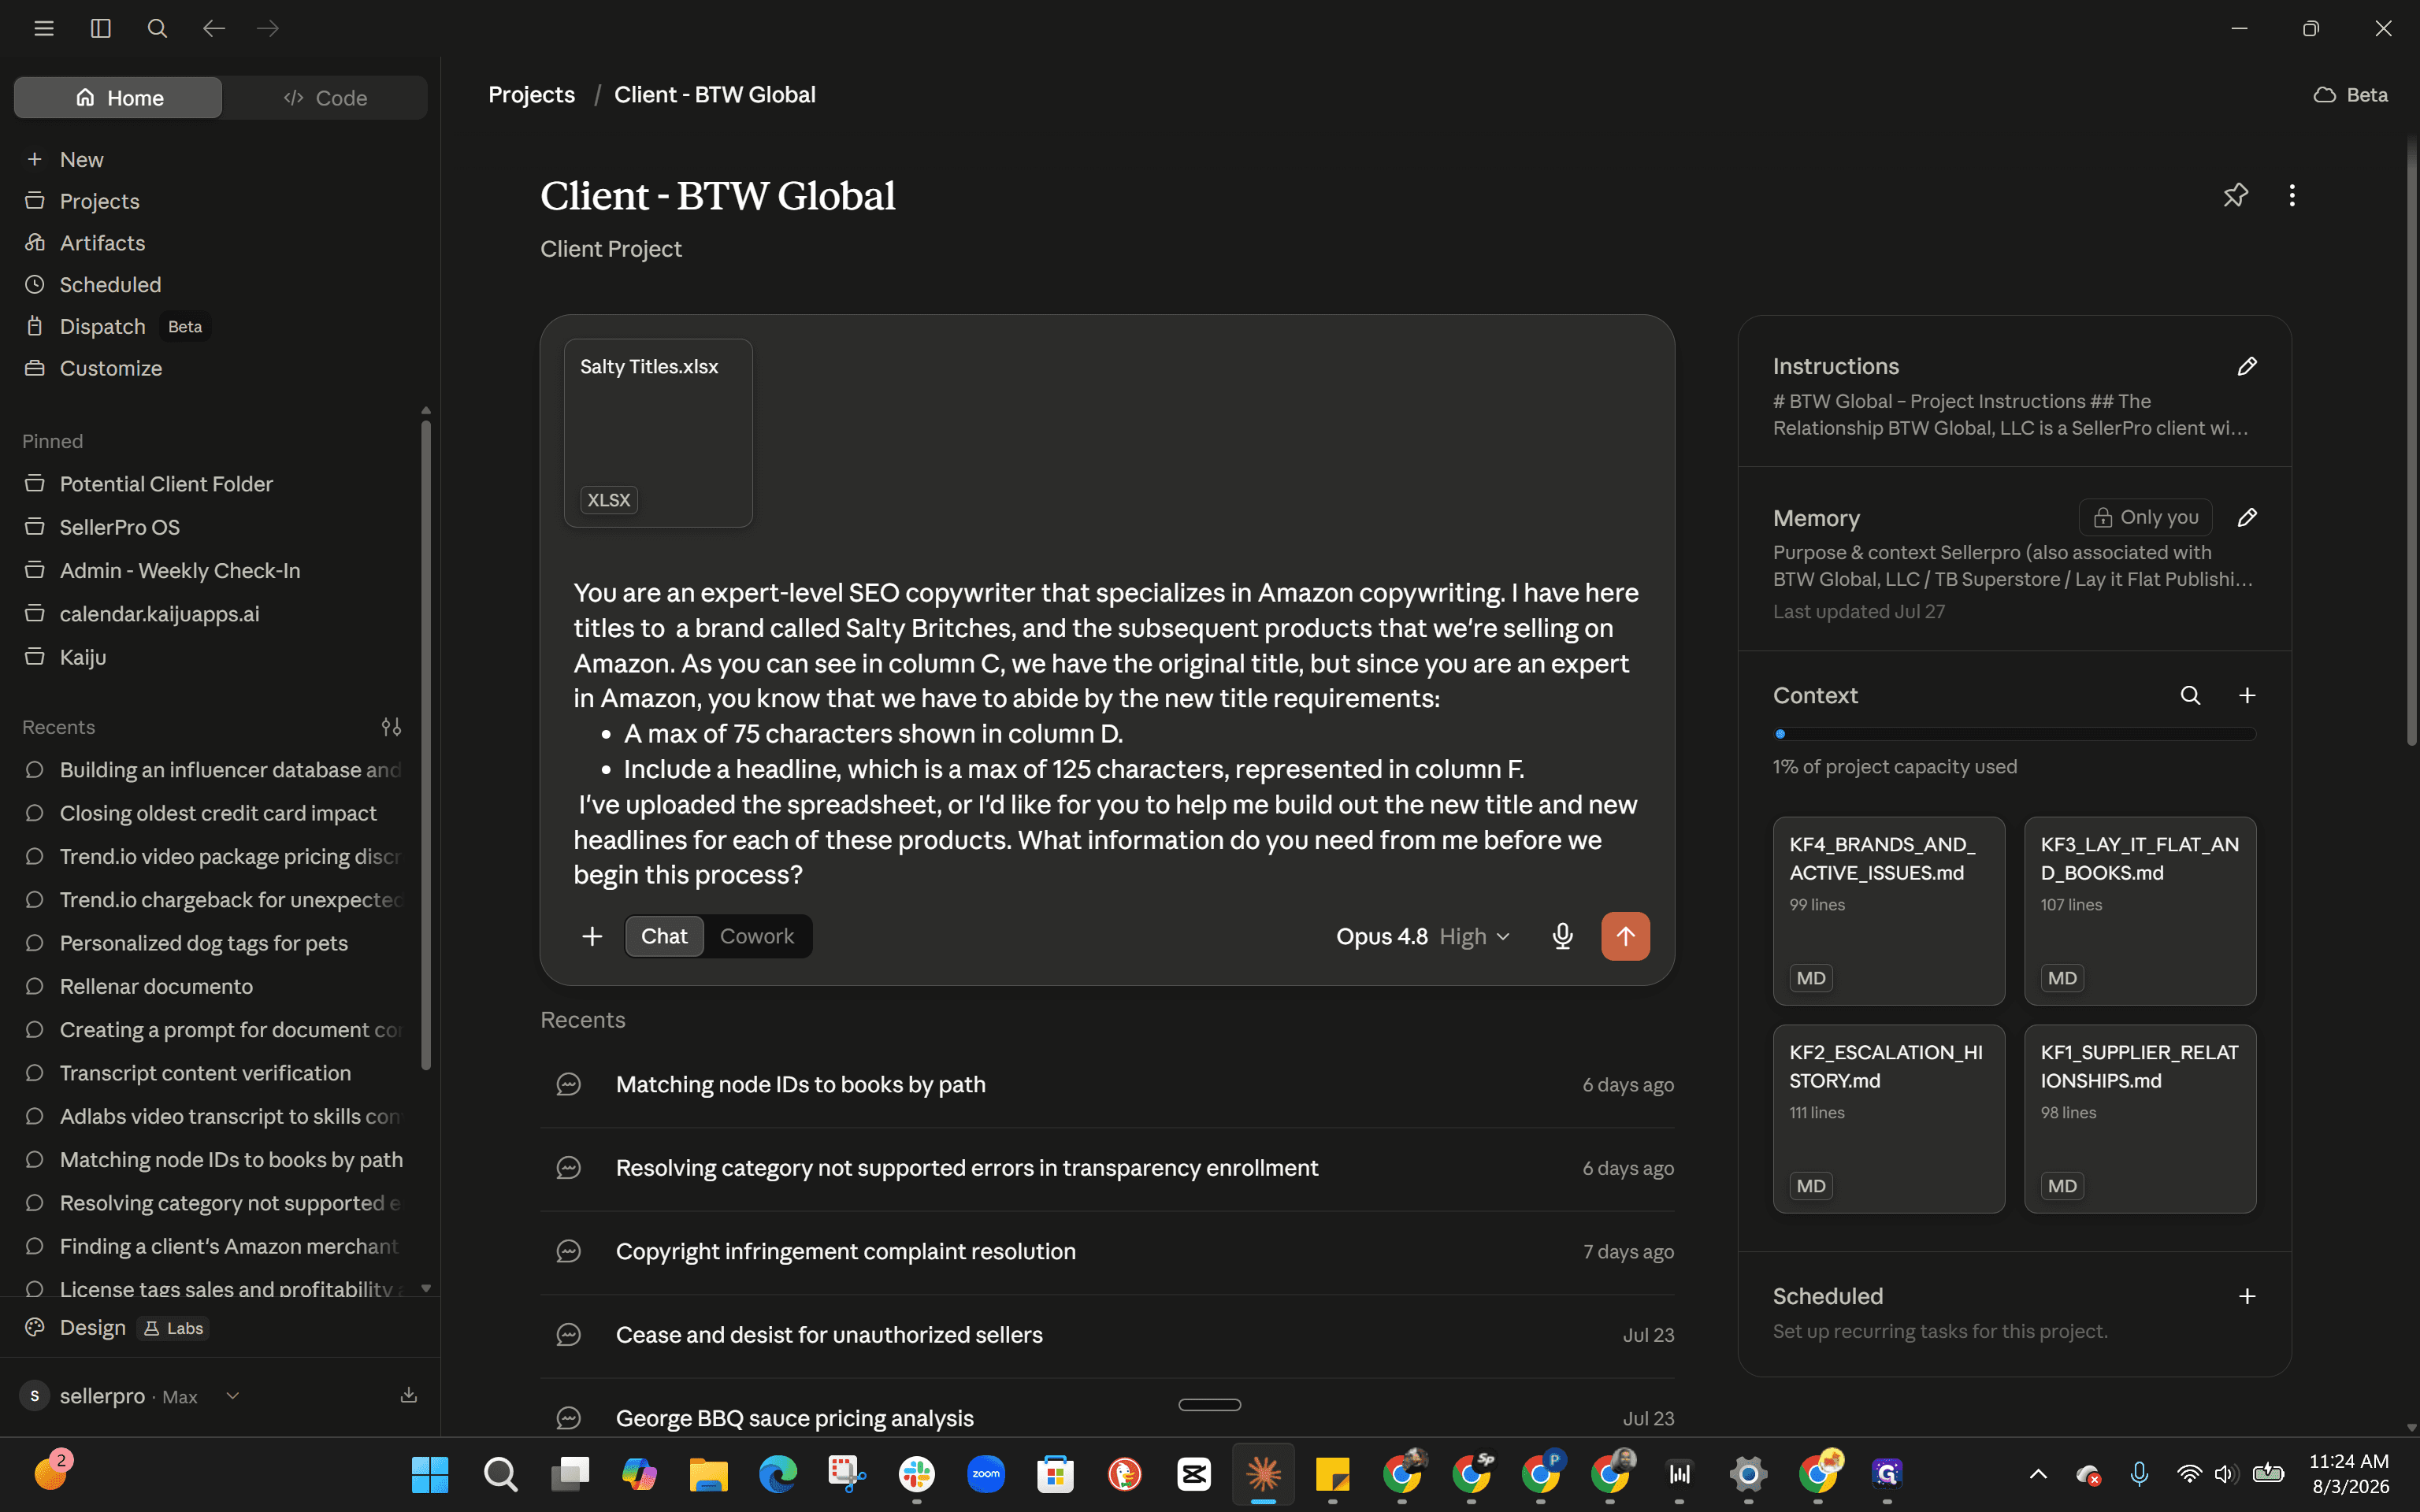Click the left sidebar scrollbar
Image resolution: width=2420 pixels, height=1512 pixels.
point(426,745)
